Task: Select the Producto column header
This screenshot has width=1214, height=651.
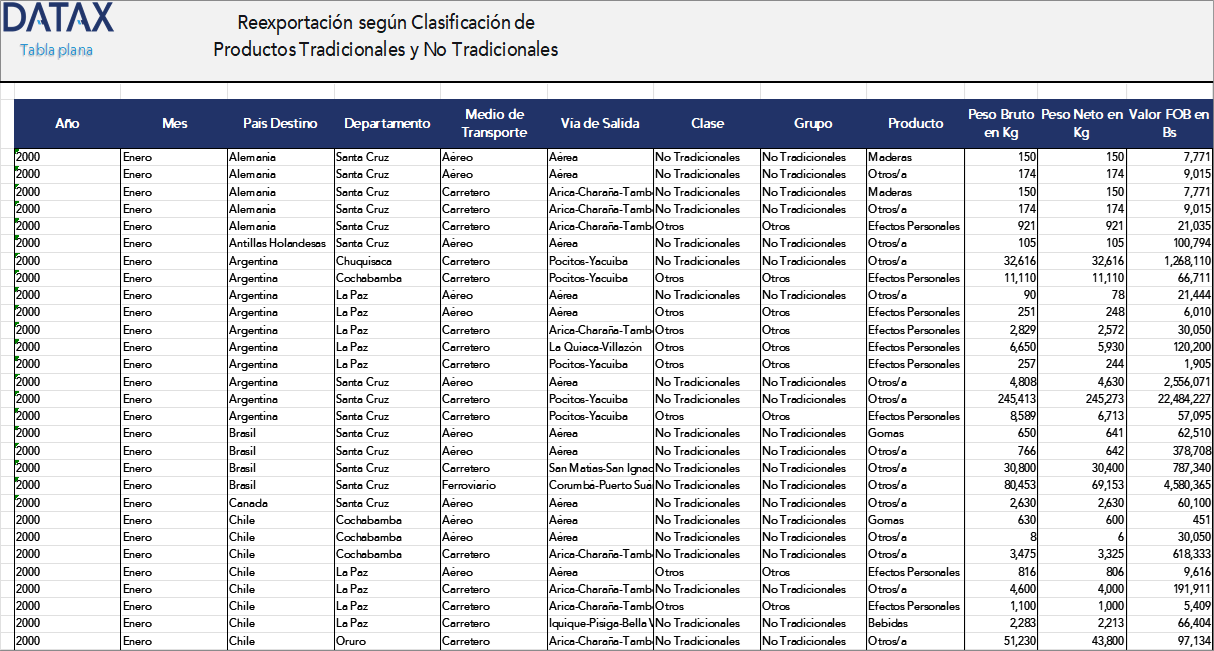Action: 916,123
